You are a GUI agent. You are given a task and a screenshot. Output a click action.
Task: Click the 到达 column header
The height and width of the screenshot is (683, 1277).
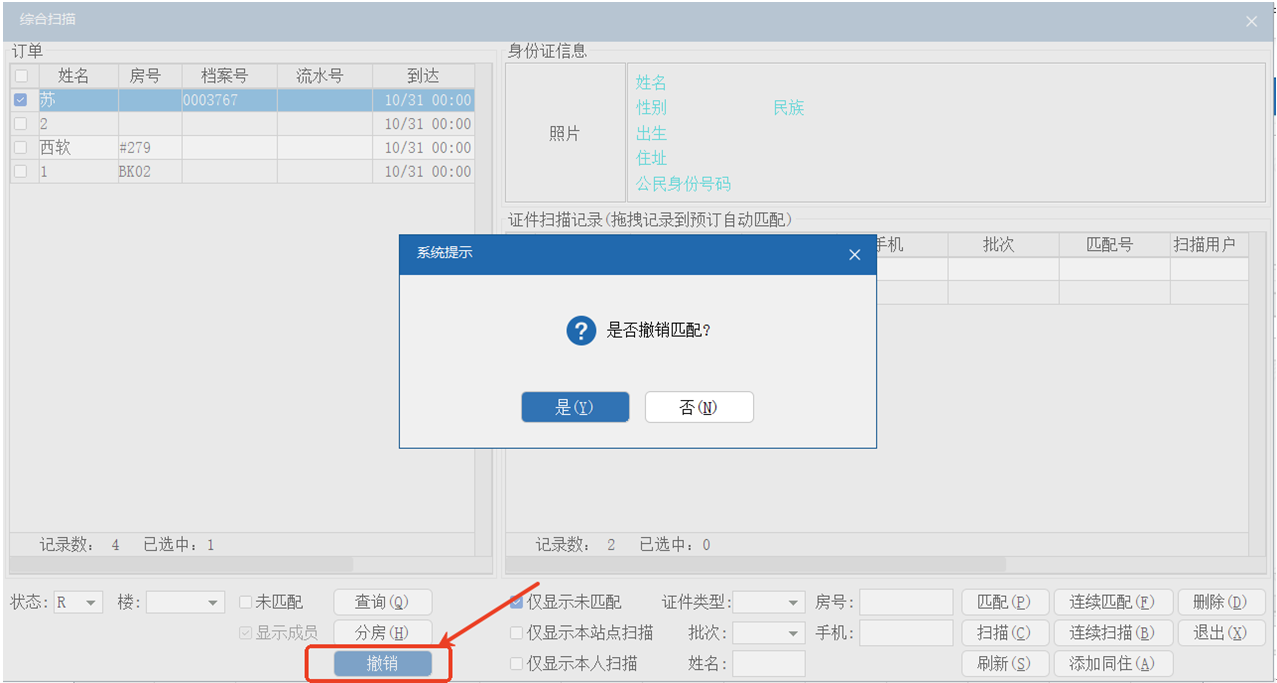(423, 76)
